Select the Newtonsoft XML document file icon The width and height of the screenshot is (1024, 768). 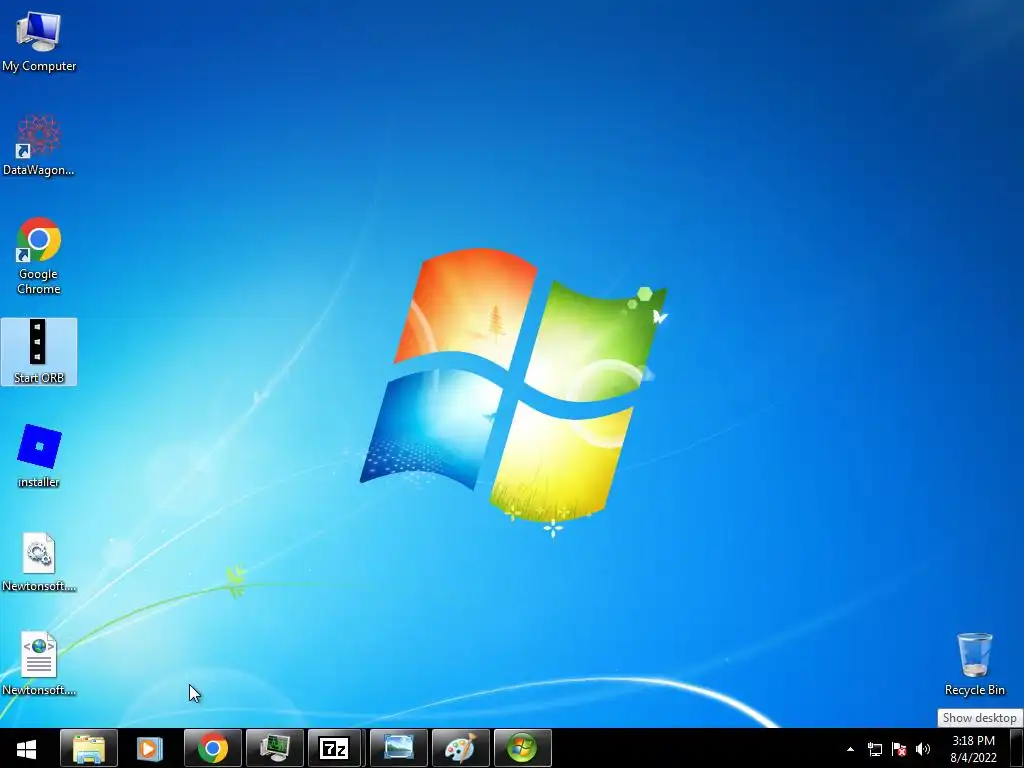coord(39,664)
